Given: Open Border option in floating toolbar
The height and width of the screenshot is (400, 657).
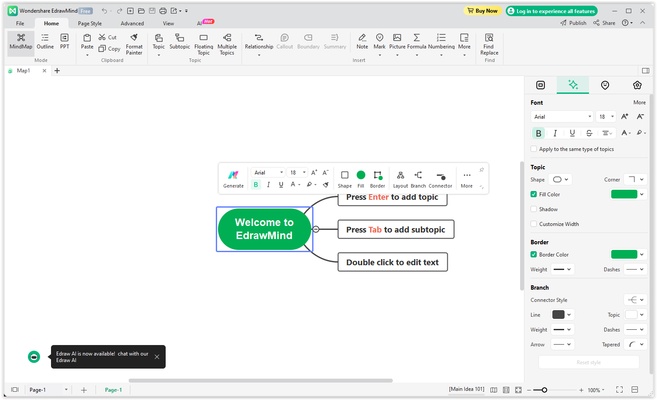Looking at the screenshot, I should point(378,179).
